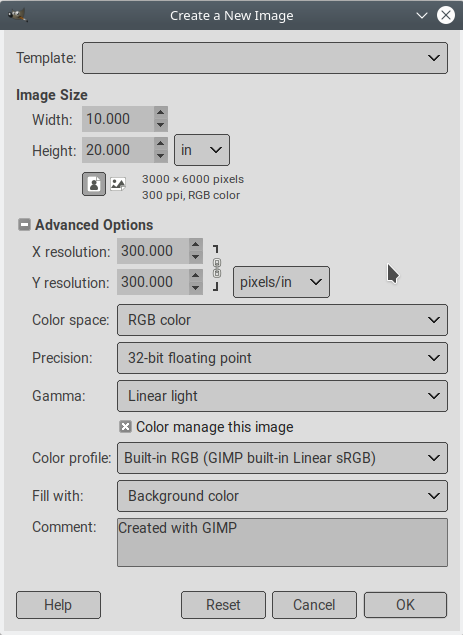The height and width of the screenshot is (635, 463).
Task: Select portrait orientation icon
Action: click(94, 184)
